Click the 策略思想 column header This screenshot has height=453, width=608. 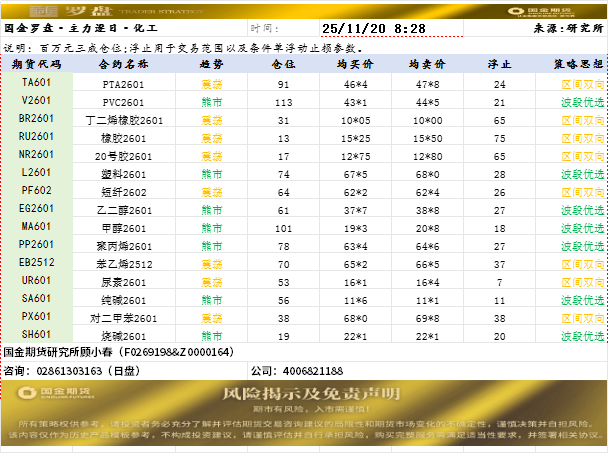(578, 64)
